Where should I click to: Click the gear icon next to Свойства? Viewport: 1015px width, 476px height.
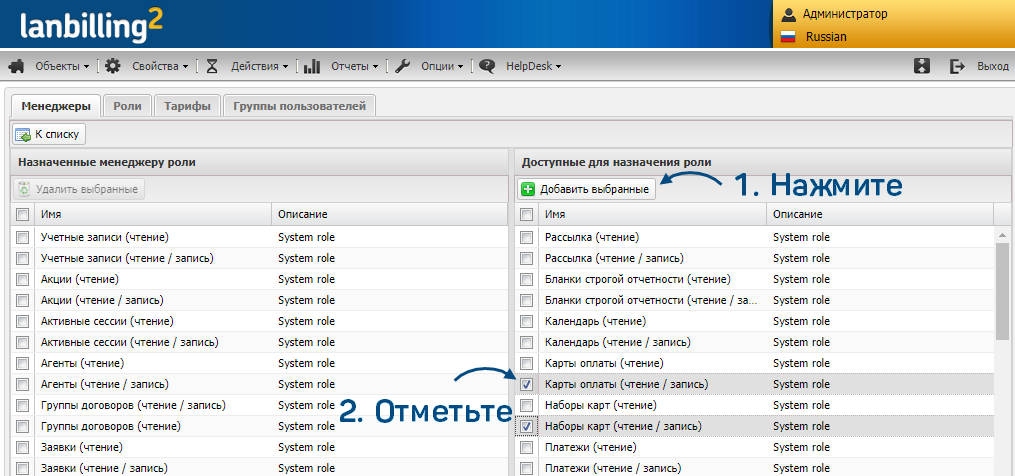(x=113, y=66)
